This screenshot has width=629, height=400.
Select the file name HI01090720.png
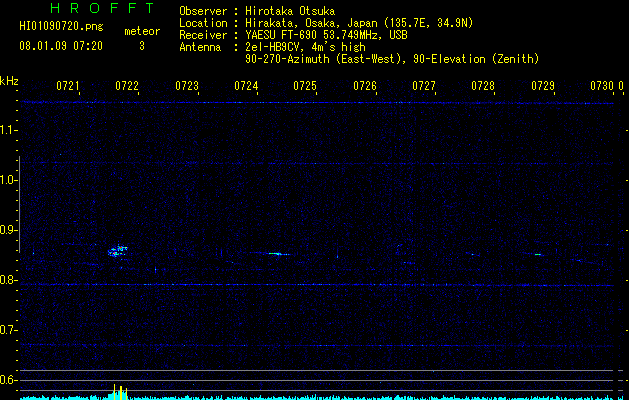(61, 27)
